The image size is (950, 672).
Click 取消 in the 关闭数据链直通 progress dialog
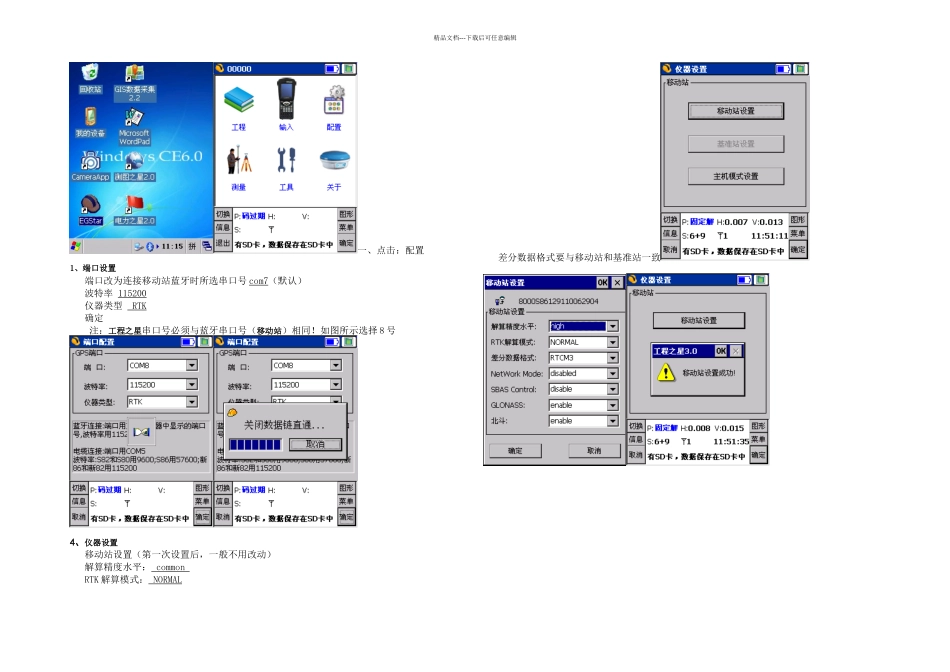(x=315, y=445)
